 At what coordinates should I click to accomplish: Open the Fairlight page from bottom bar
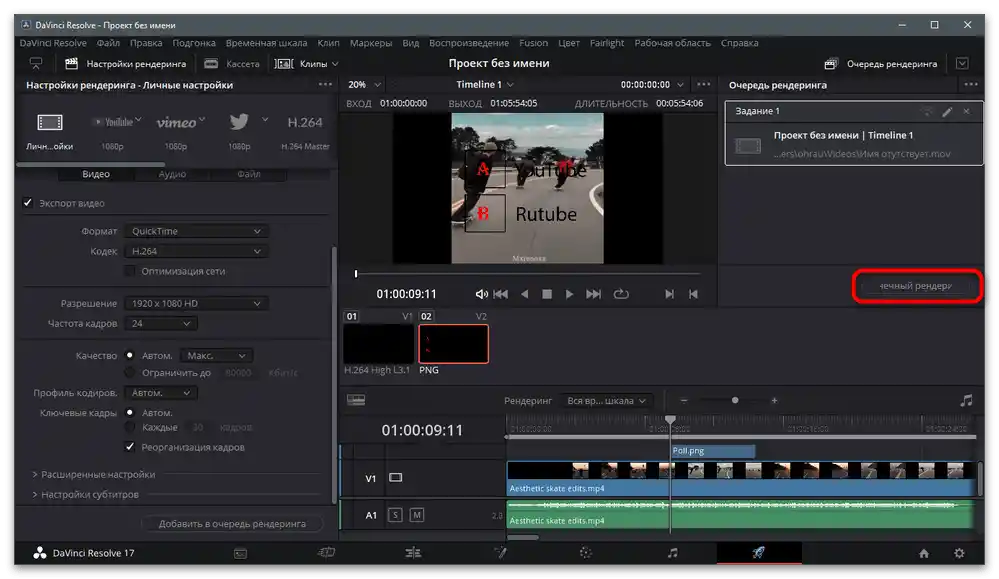point(672,553)
